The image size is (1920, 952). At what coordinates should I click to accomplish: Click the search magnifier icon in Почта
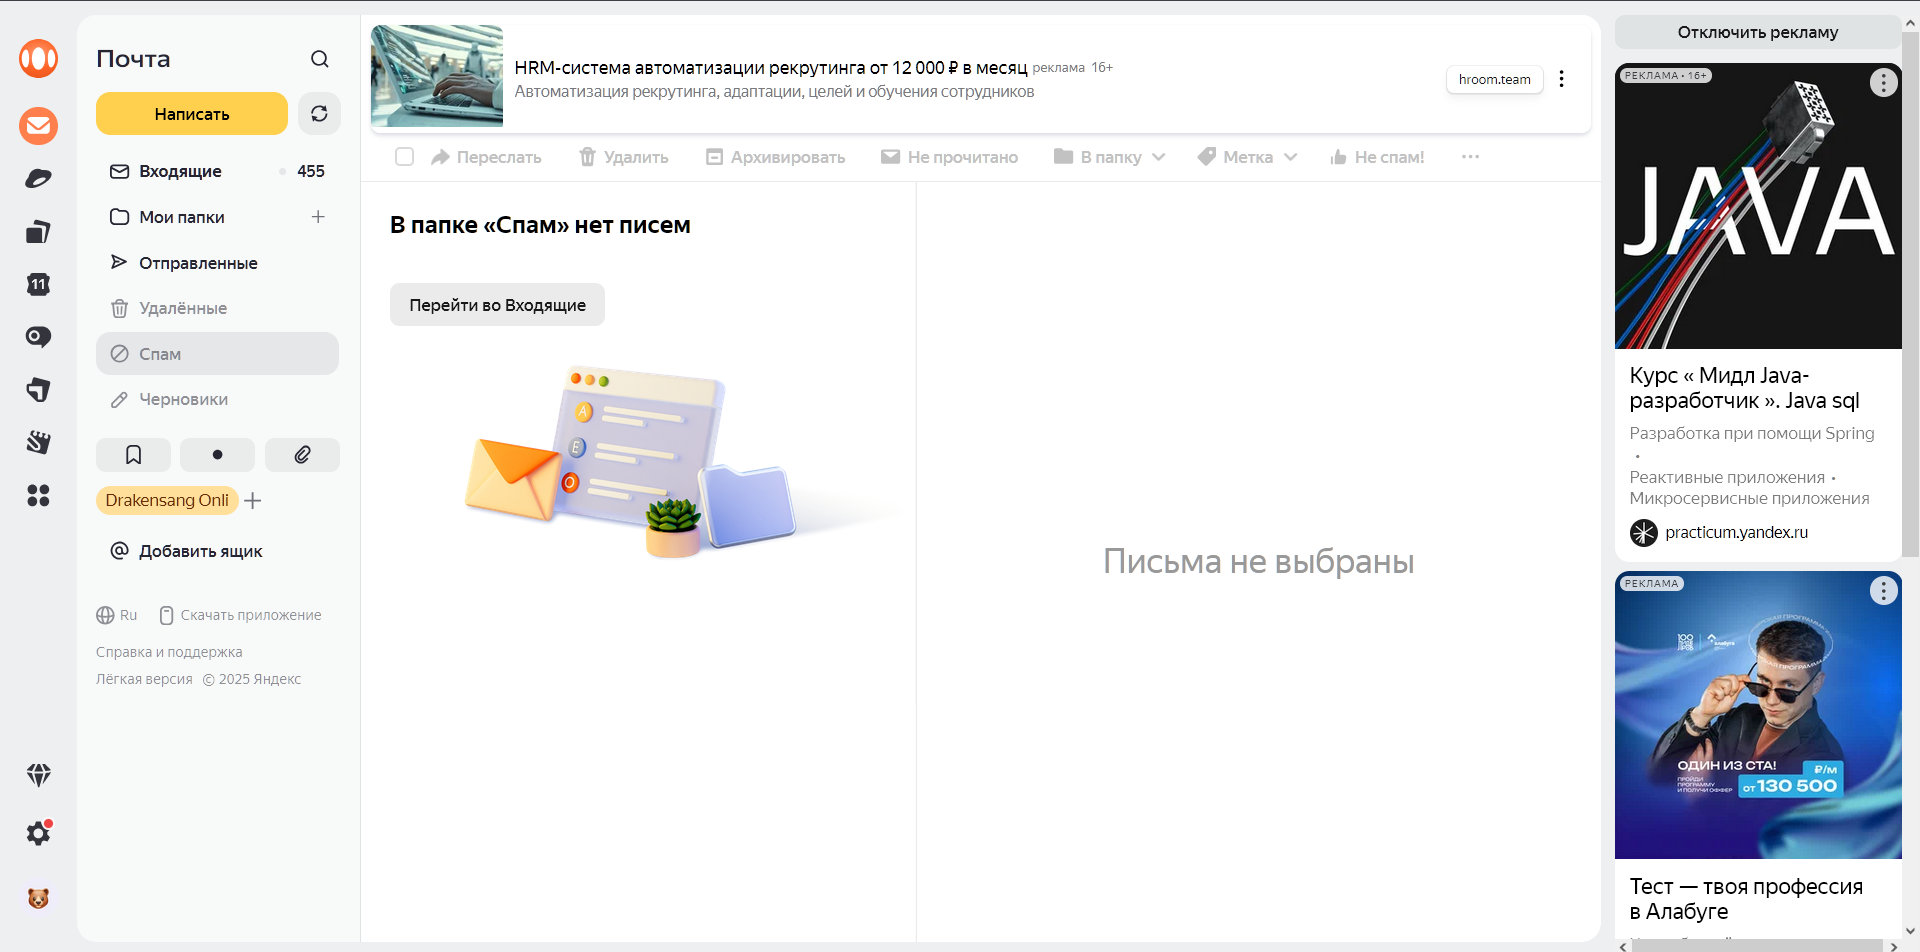319,59
